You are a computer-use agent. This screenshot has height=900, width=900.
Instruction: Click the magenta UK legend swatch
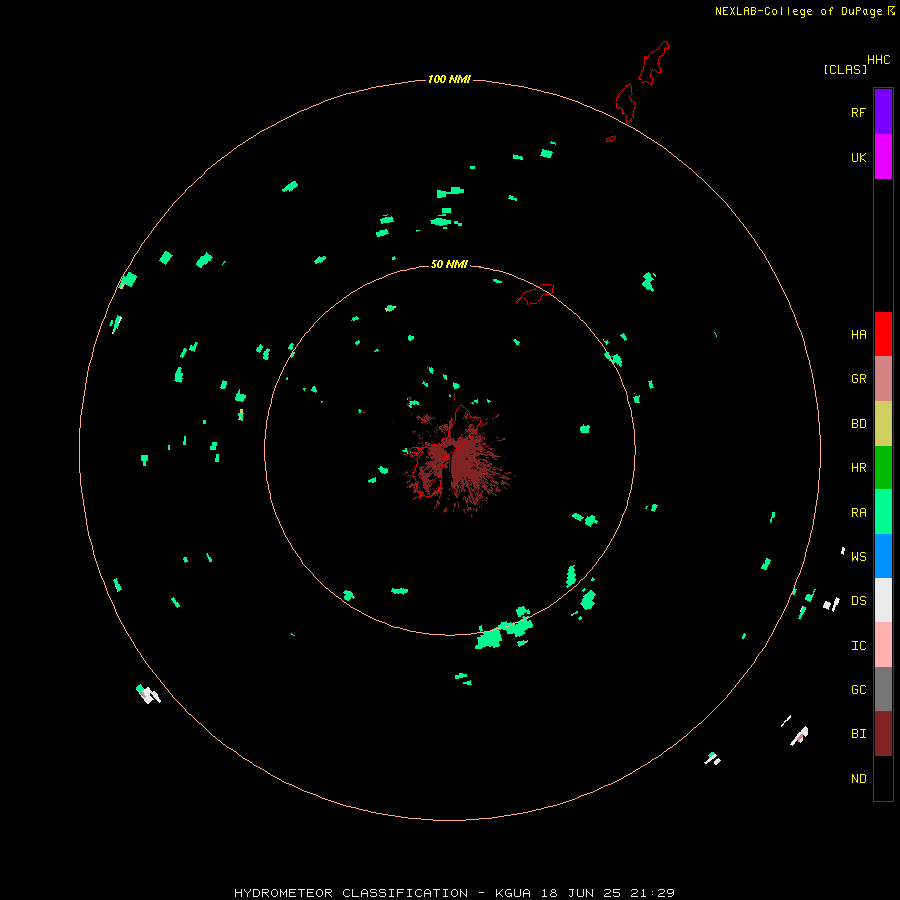tap(883, 157)
